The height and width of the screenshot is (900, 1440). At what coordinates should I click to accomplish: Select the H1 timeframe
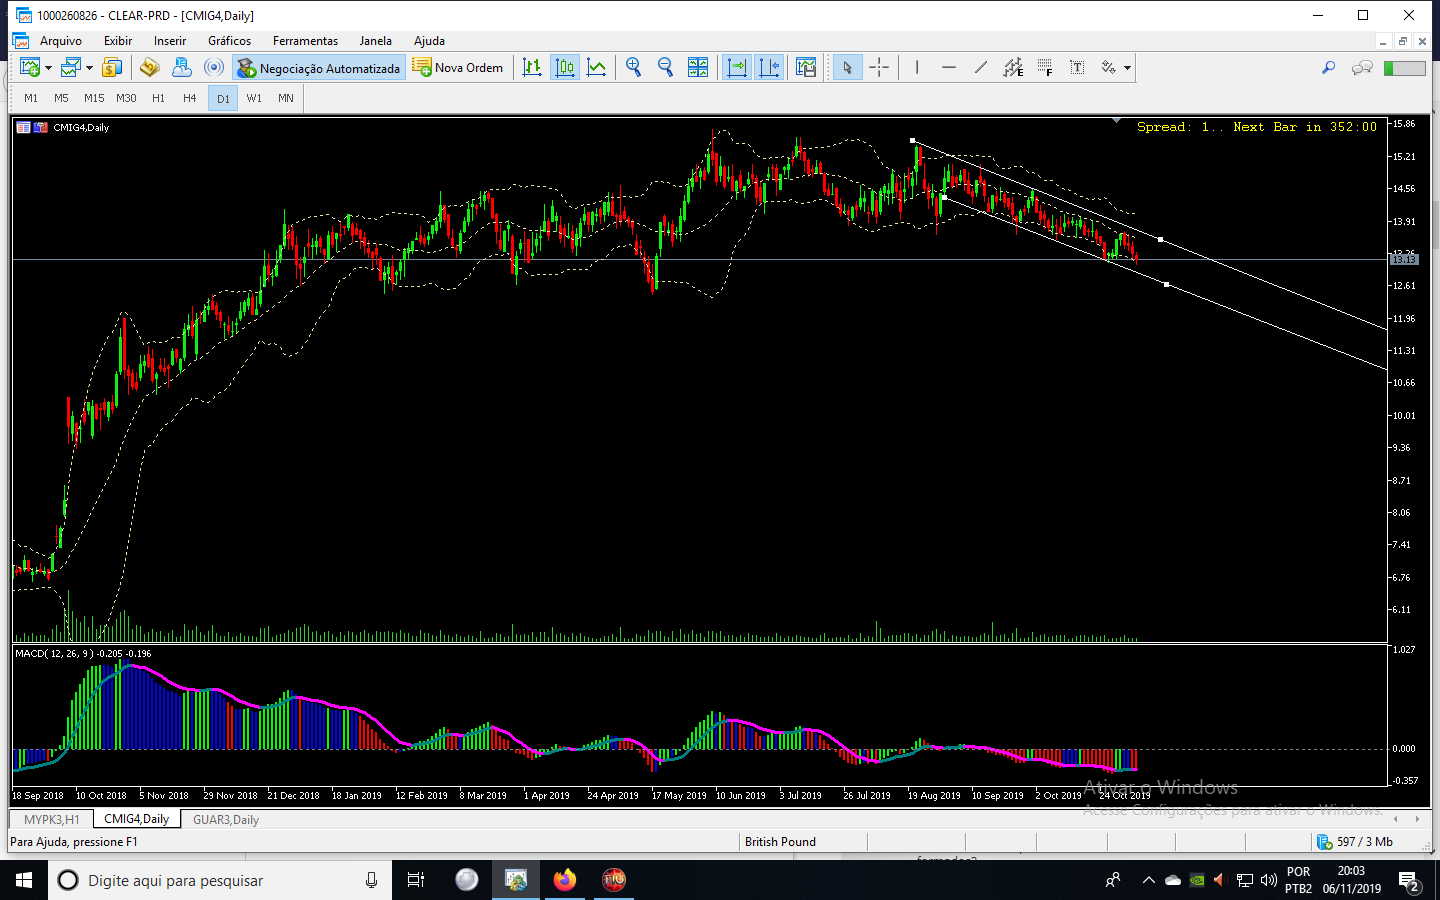[158, 98]
